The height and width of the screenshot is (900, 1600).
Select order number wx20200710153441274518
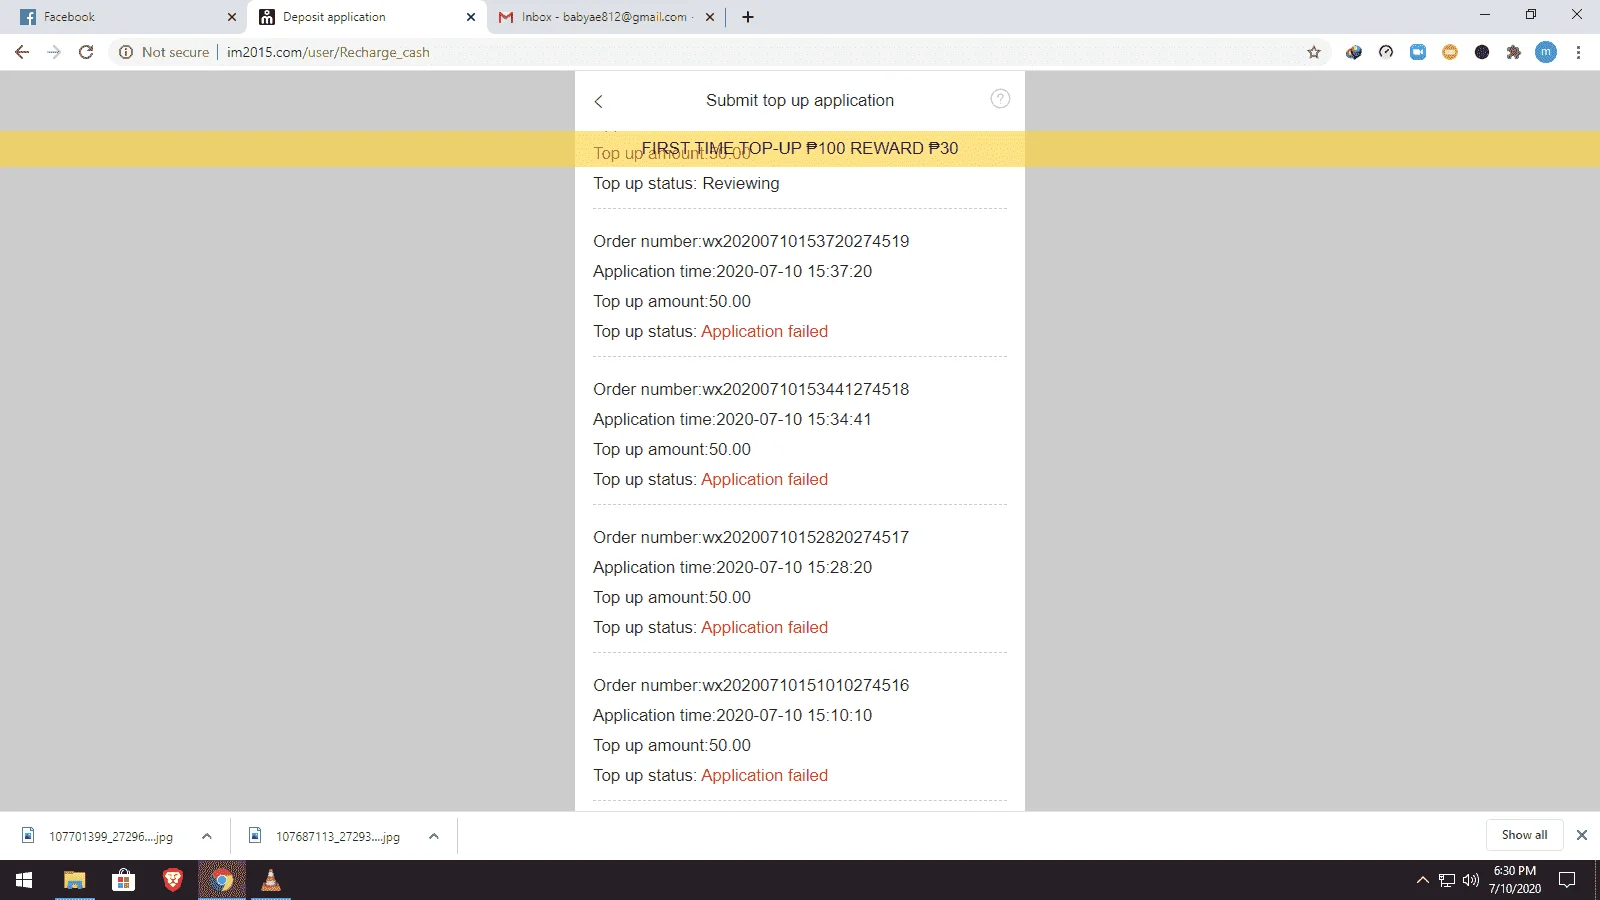[x=751, y=389]
